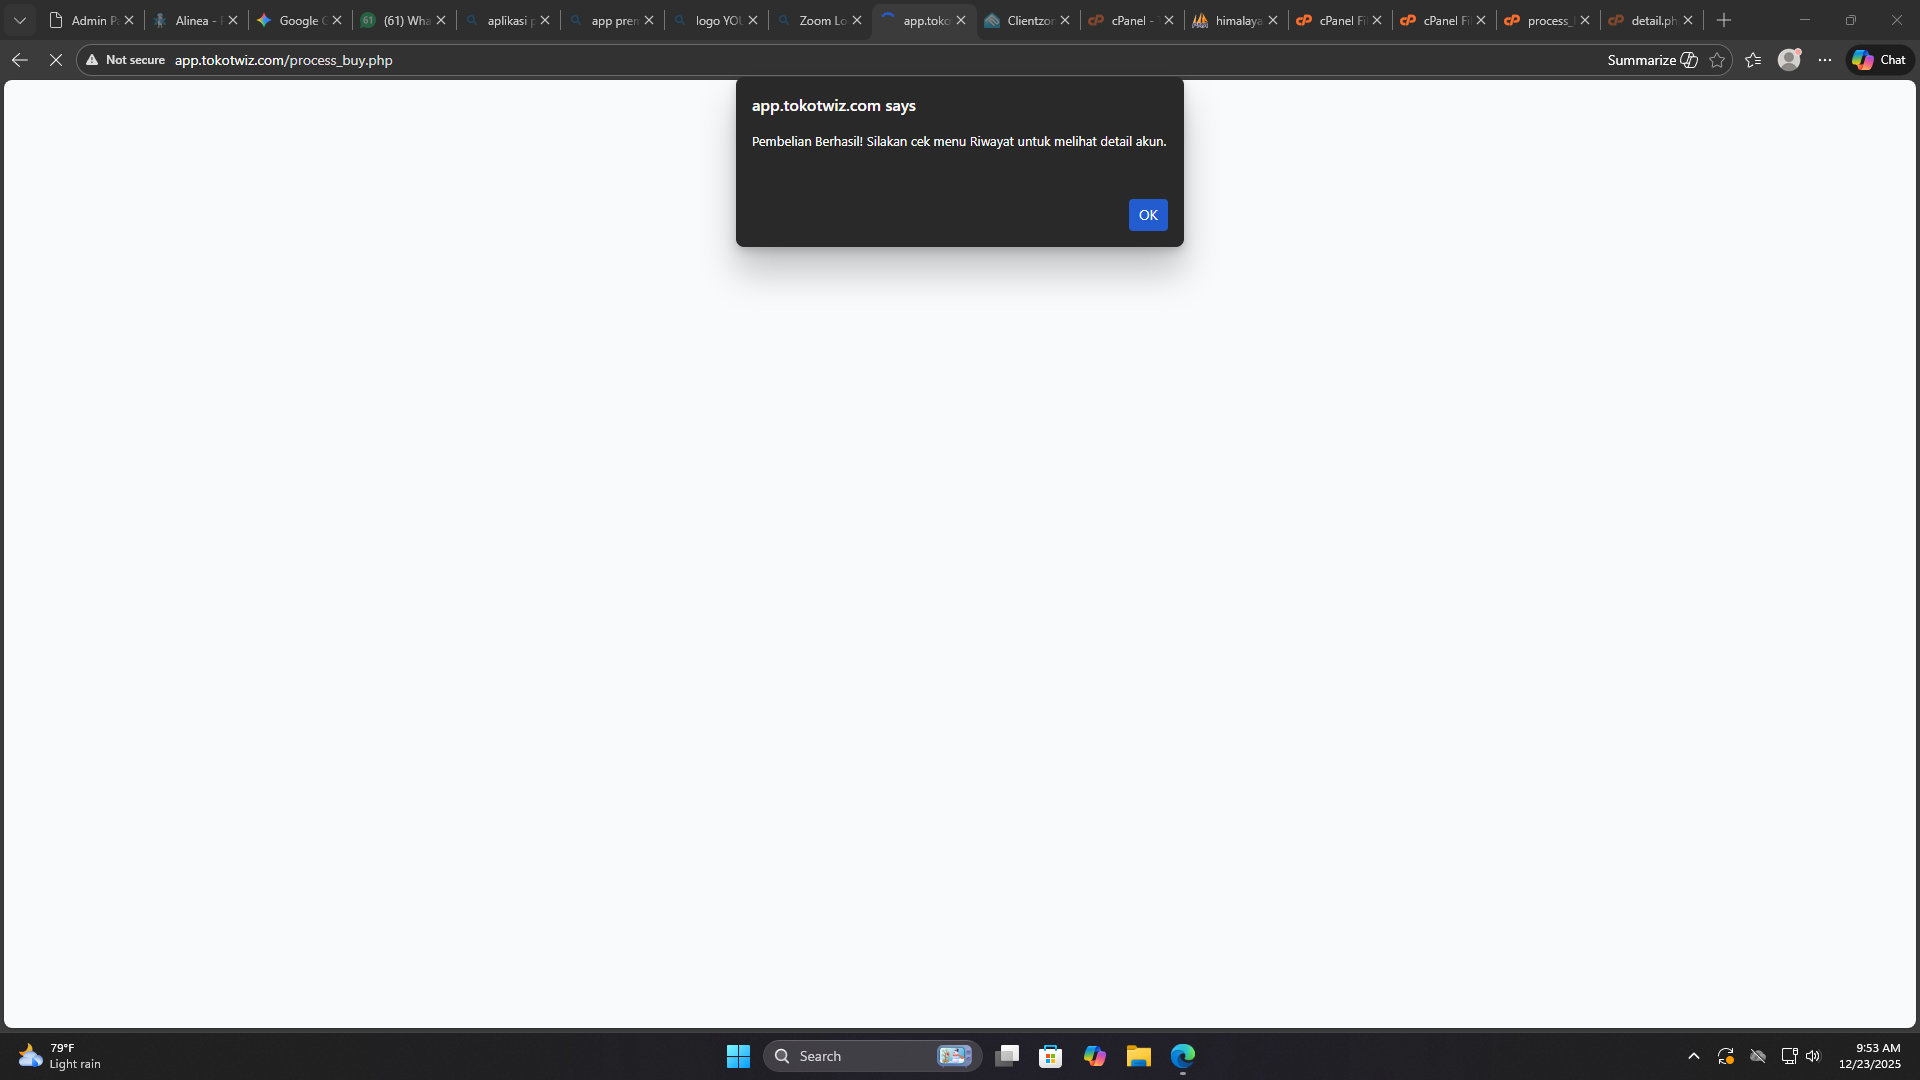
Task: Show hidden system tray icons chevron
Action: (x=1693, y=1056)
